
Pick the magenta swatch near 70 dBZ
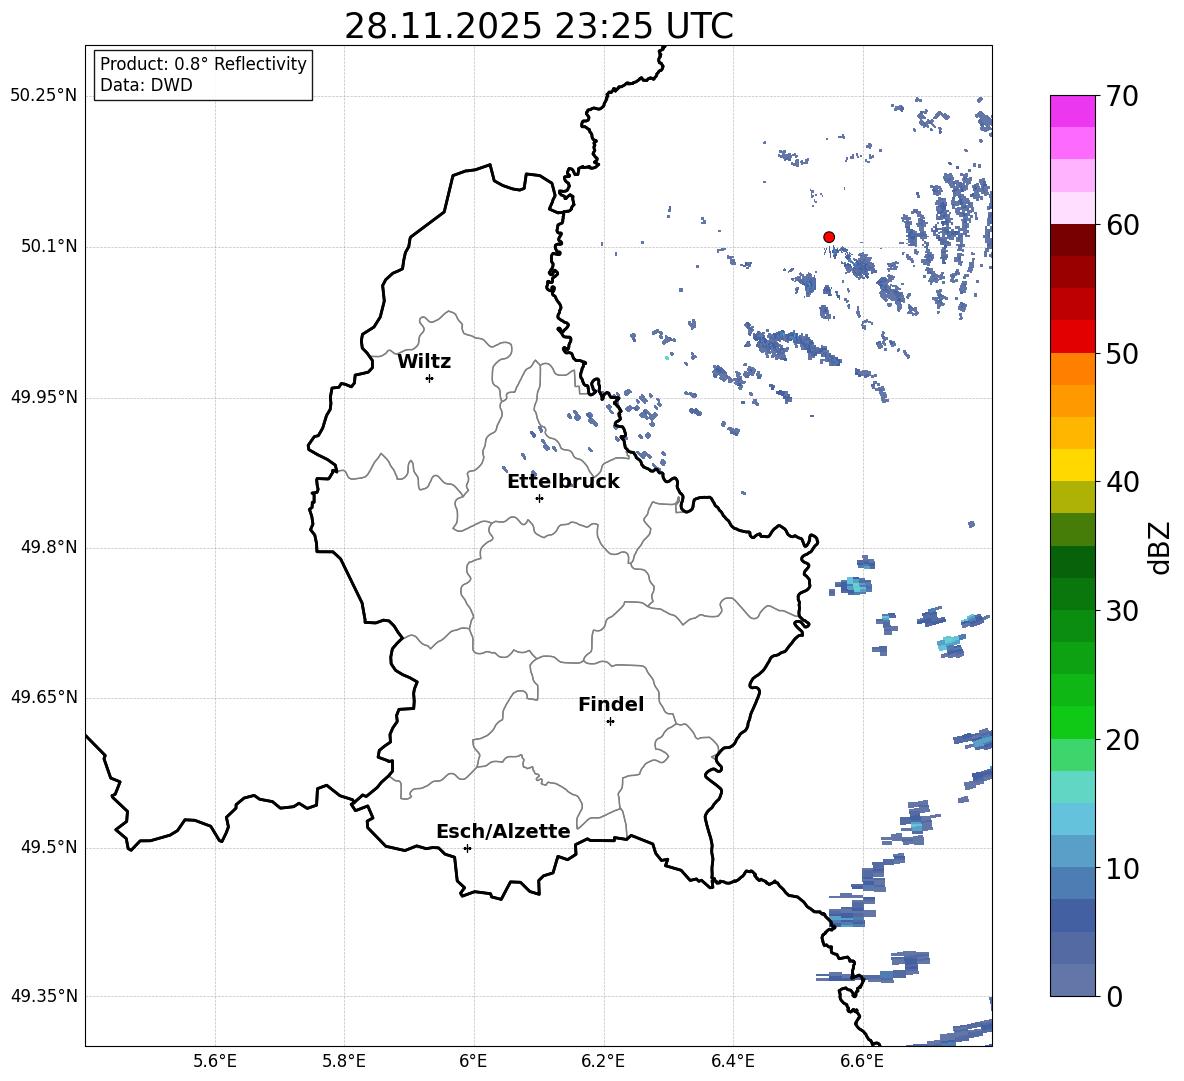coord(1072,111)
